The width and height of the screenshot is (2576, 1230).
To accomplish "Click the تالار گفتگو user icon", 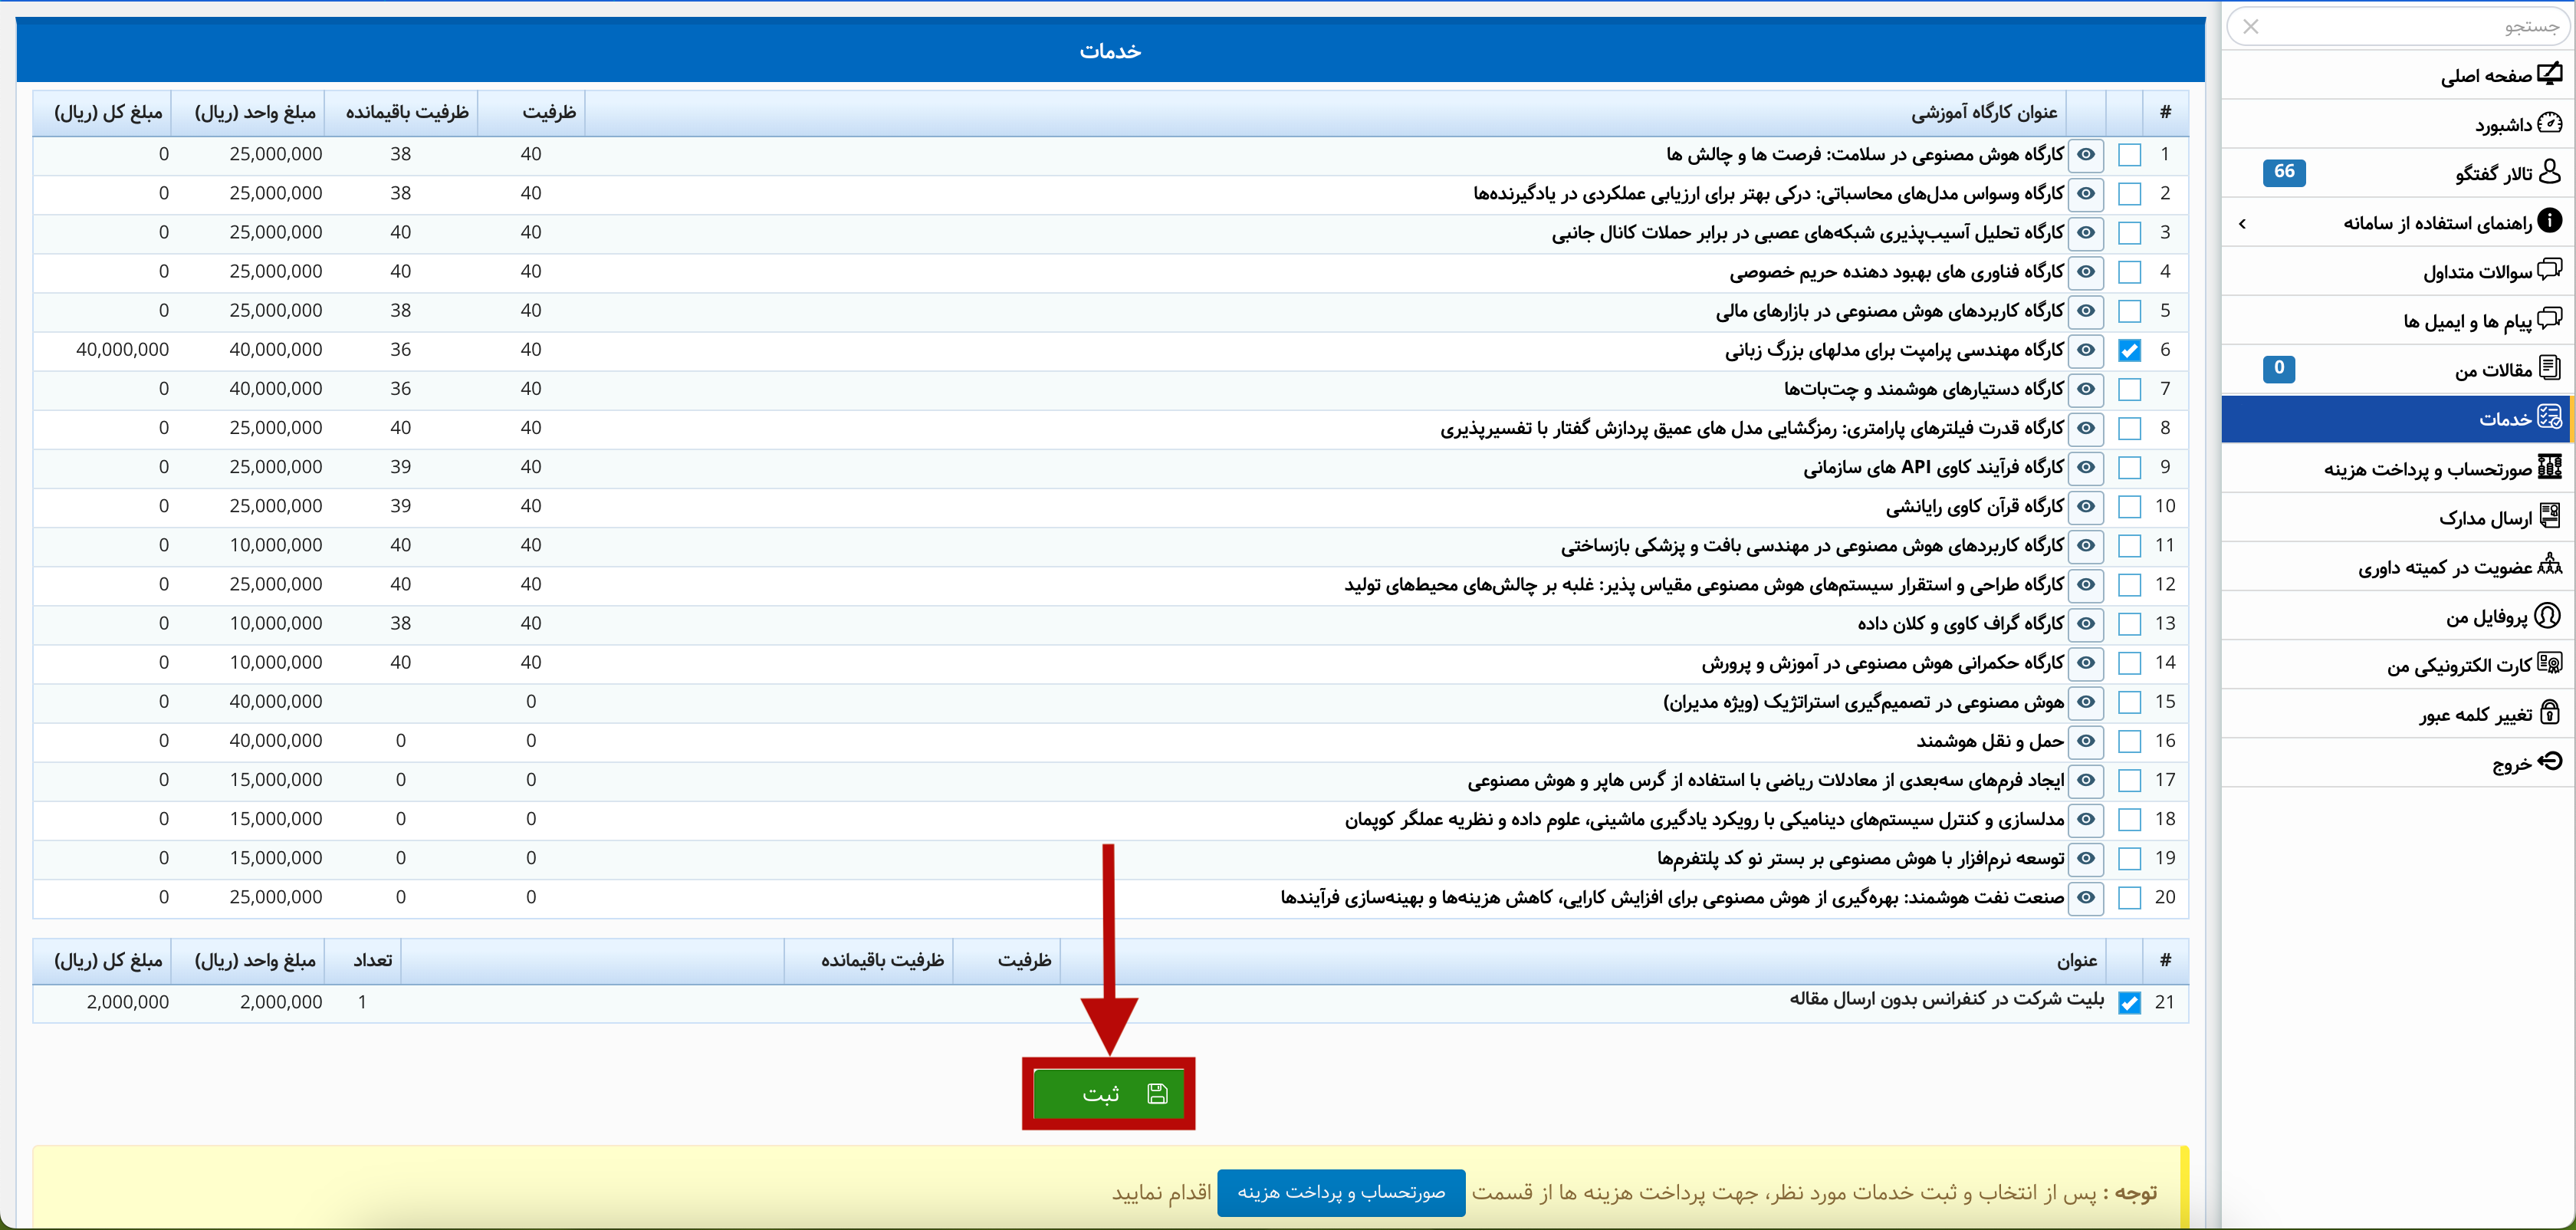I will [x=2549, y=172].
